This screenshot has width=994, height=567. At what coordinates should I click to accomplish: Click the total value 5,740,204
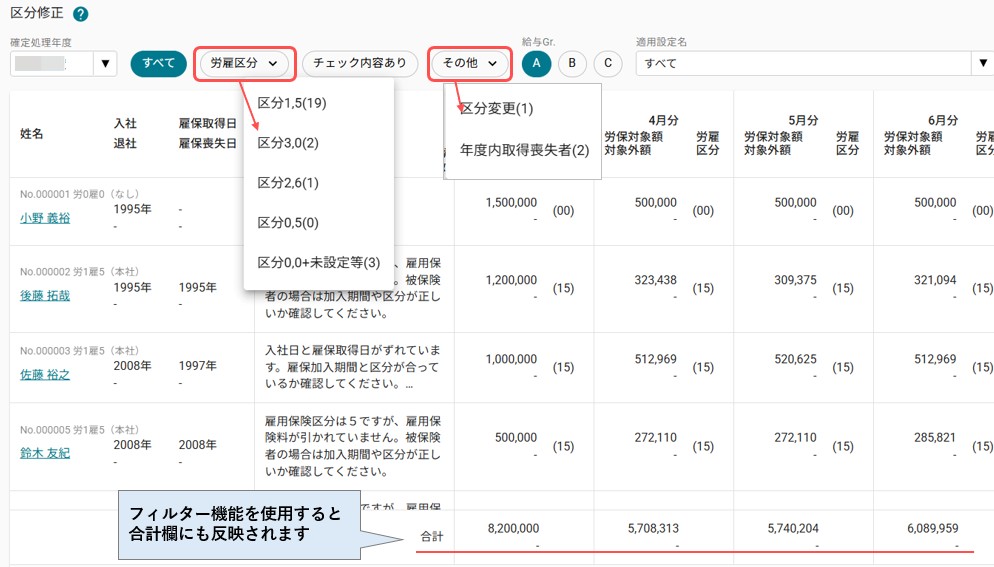point(793,528)
